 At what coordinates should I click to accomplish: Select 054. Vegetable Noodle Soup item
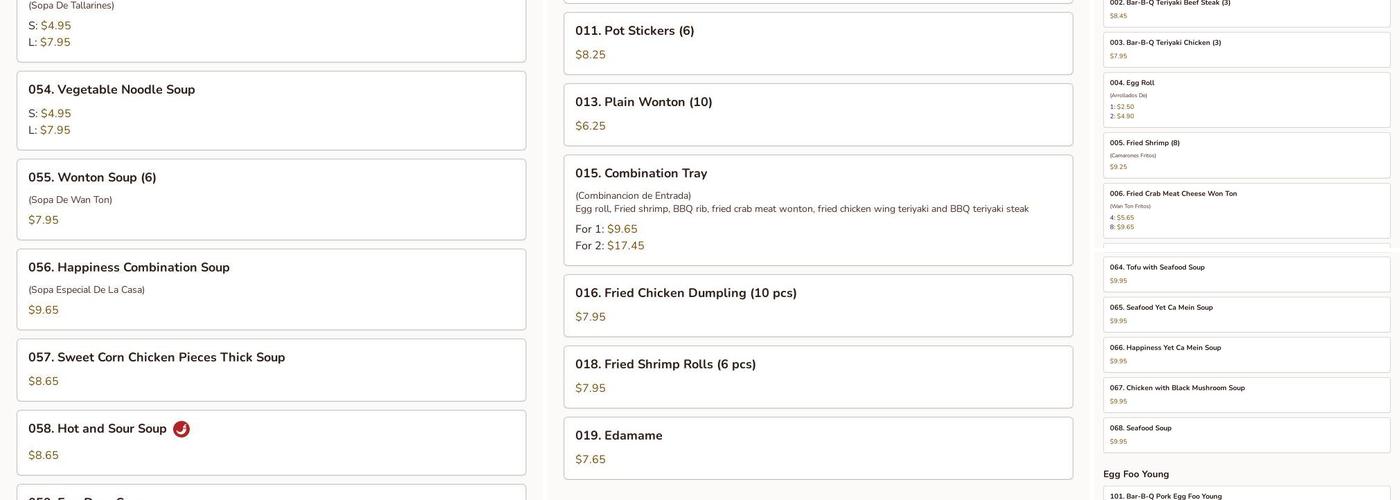(271, 110)
